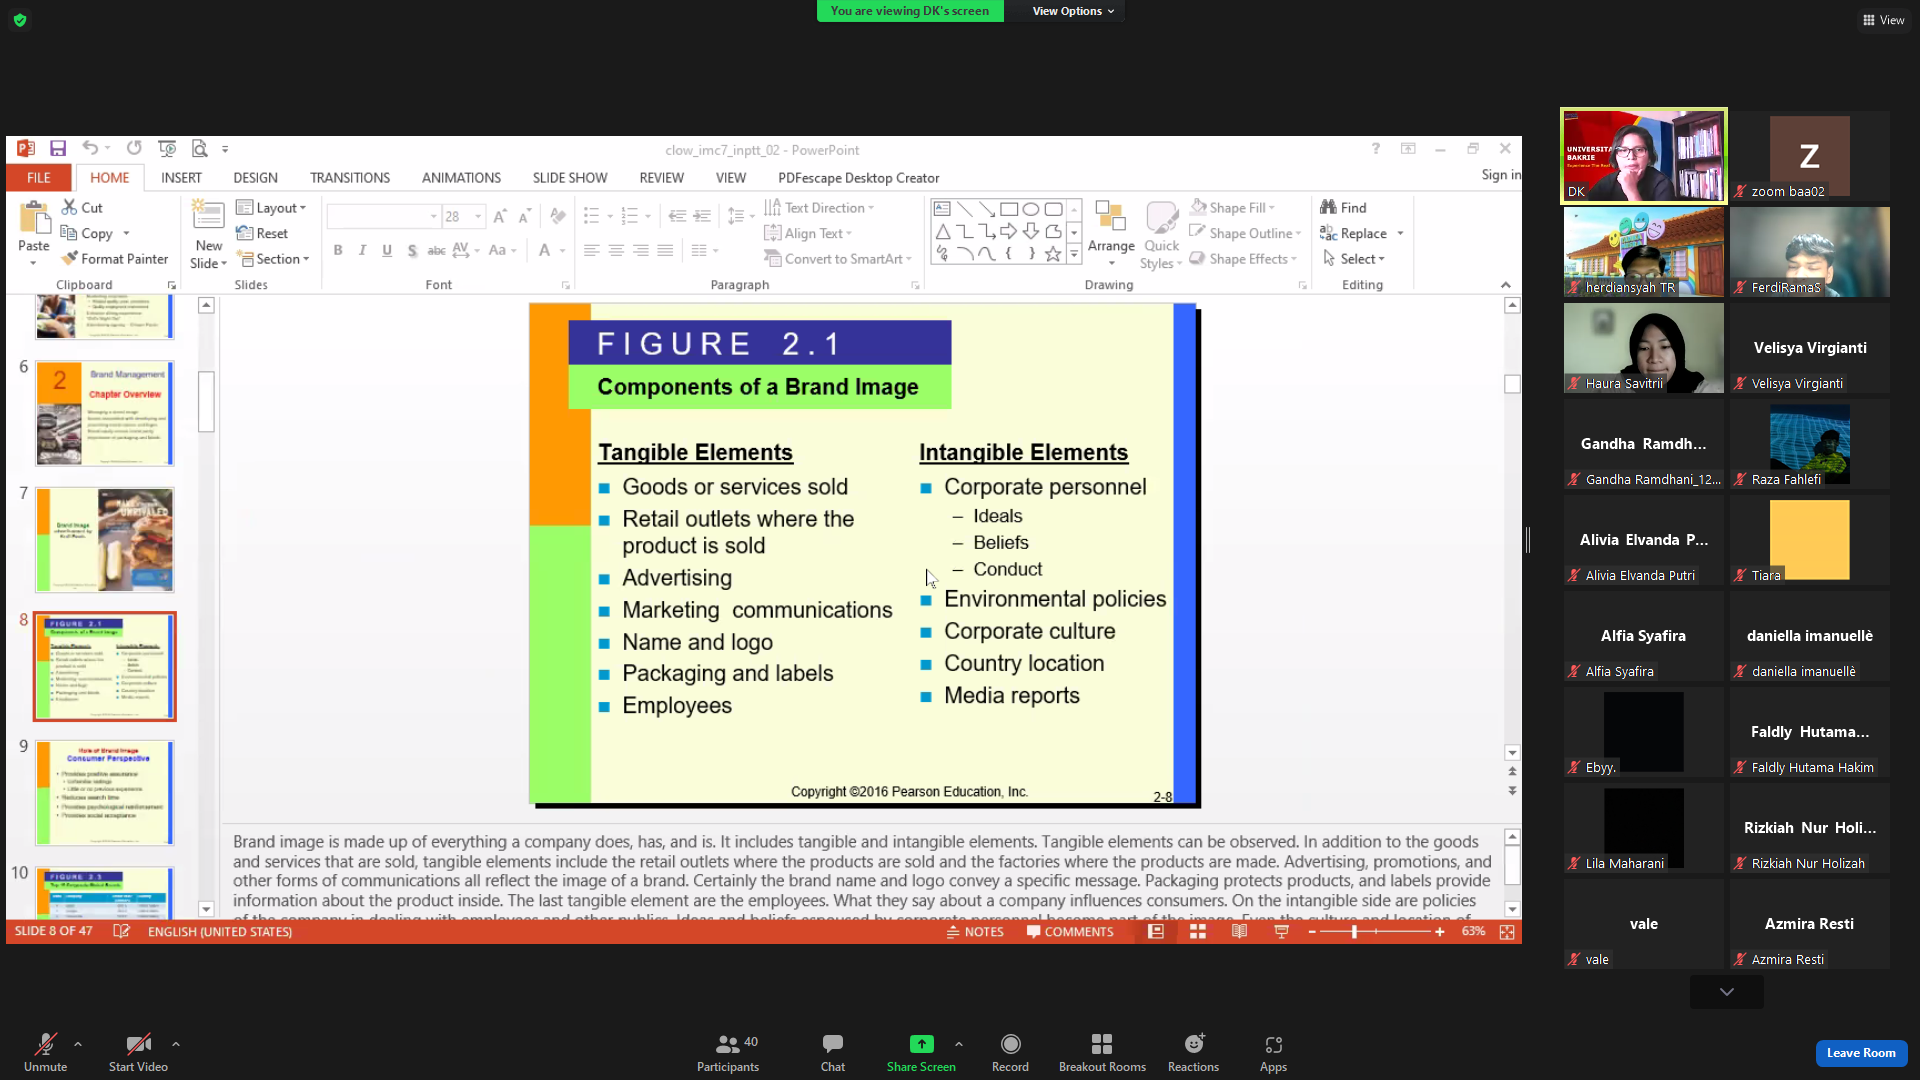The width and height of the screenshot is (1920, 1080).
Task: Toggle Italic formatting
Action: click(x=362, y=250)
